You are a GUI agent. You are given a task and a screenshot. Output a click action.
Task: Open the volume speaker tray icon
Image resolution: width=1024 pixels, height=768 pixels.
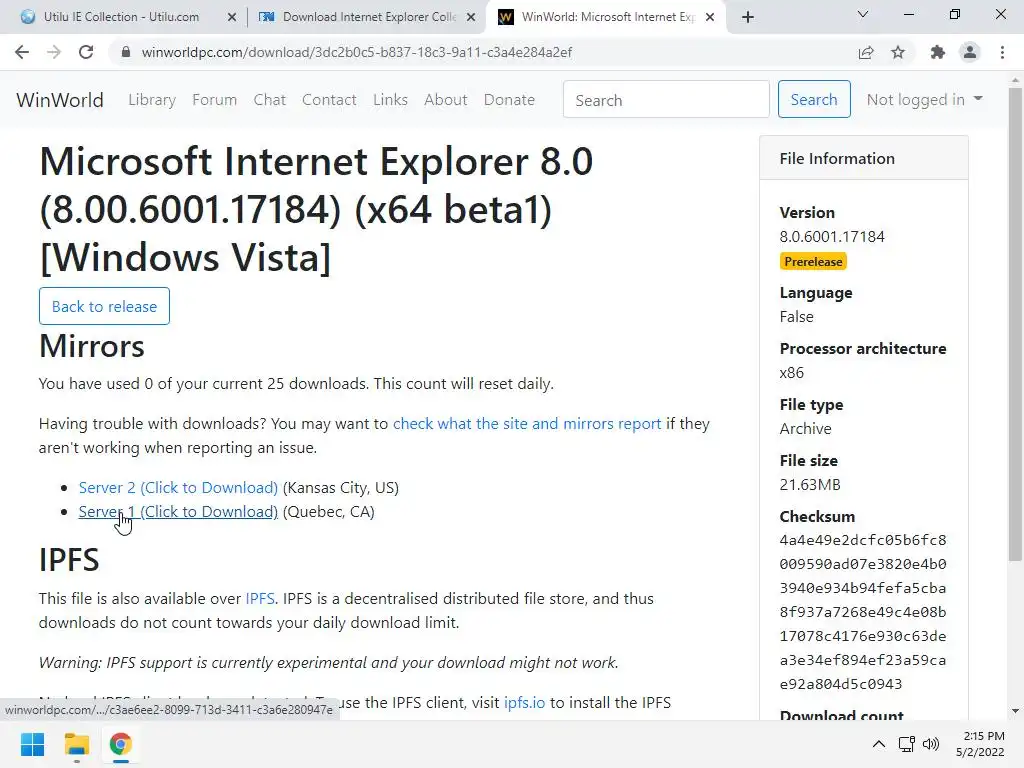pyautogui.click(x=931, y=744)
